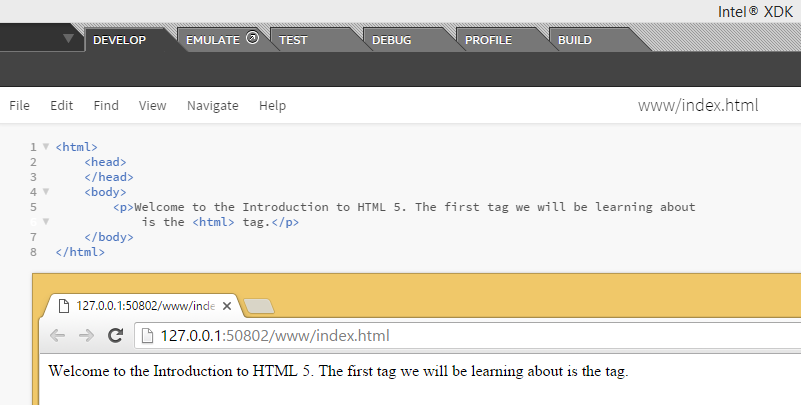
Task: Click the www/index.html file name label
Action: click(698, 105)
